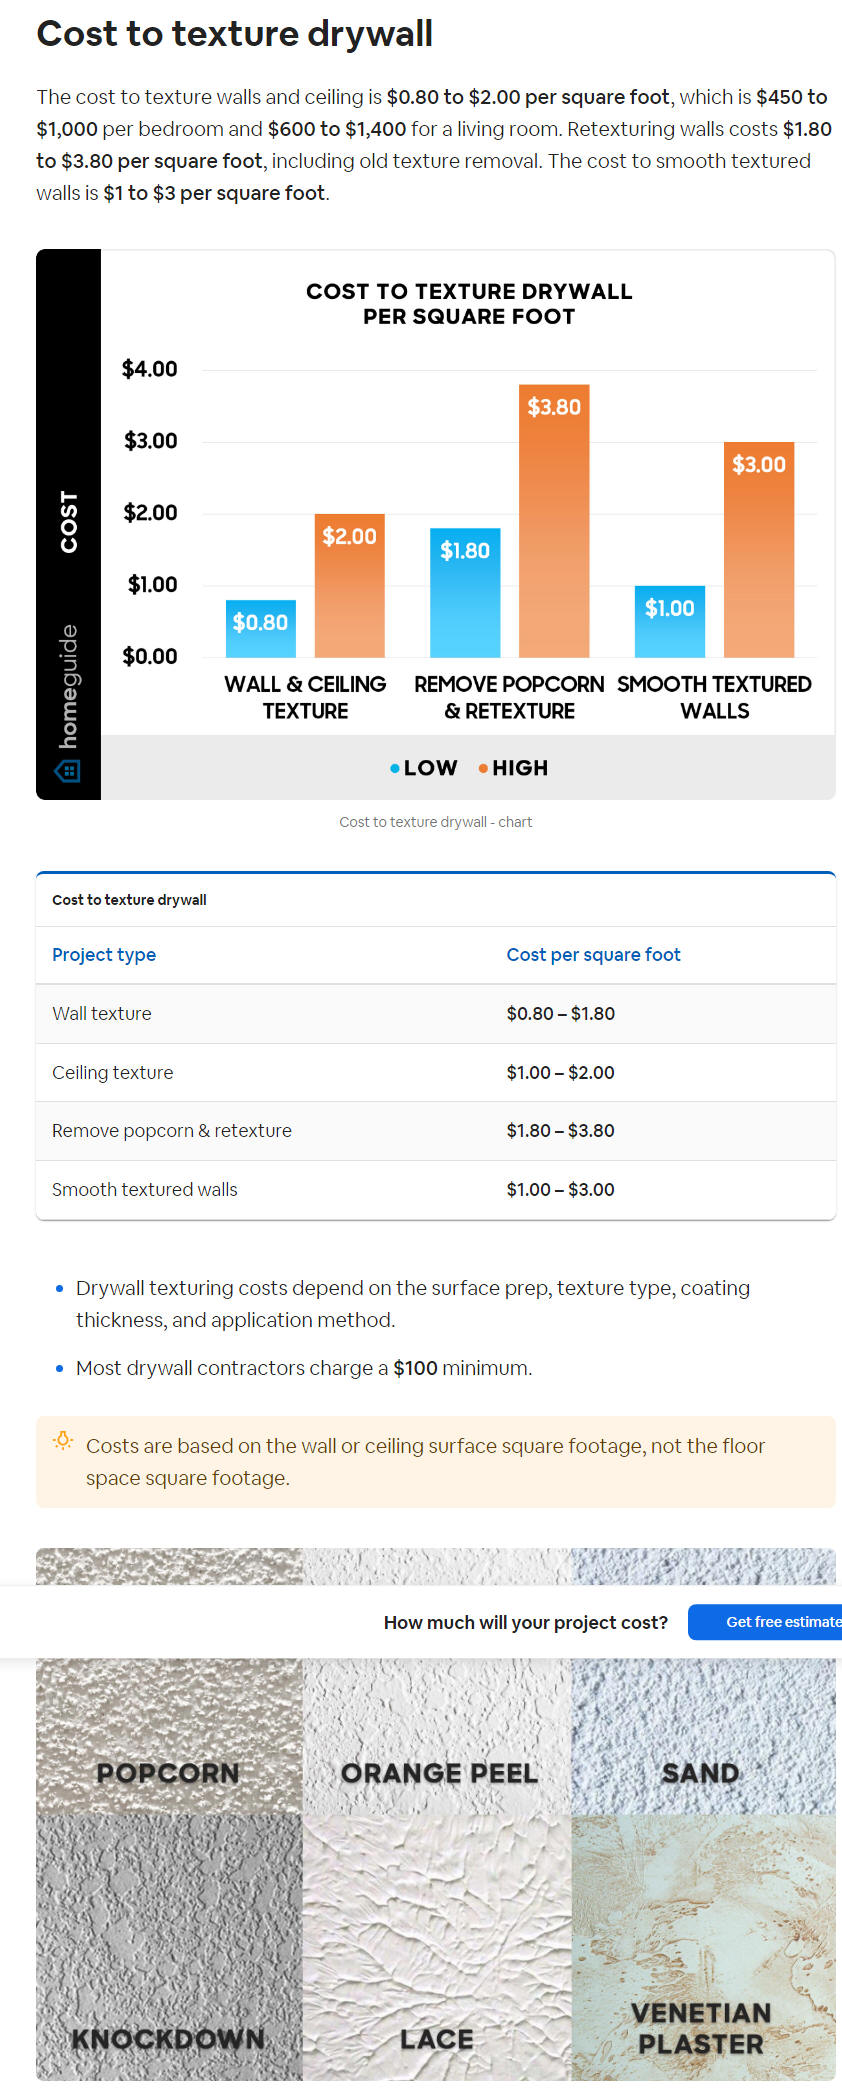
Task: Click the $3.80 orange chart bar
Action: [x=554, y=521]
